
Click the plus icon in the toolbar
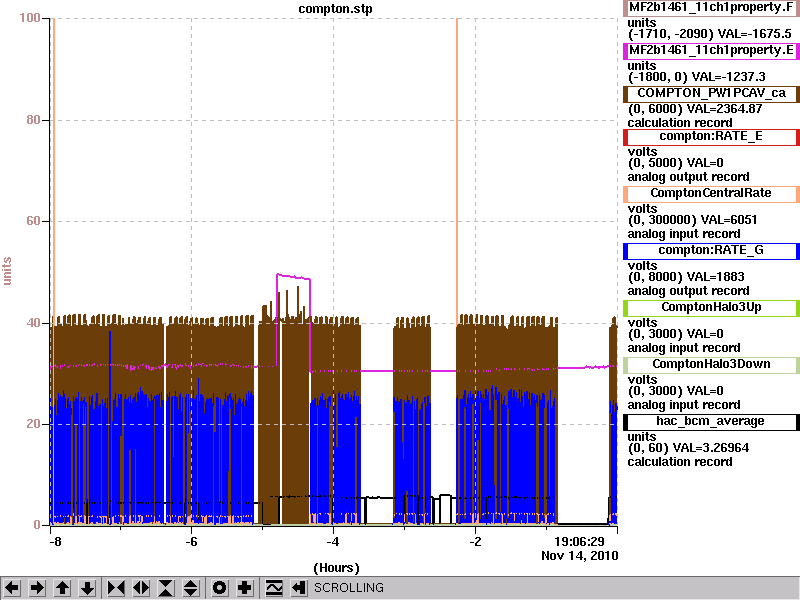pos(244,588)
